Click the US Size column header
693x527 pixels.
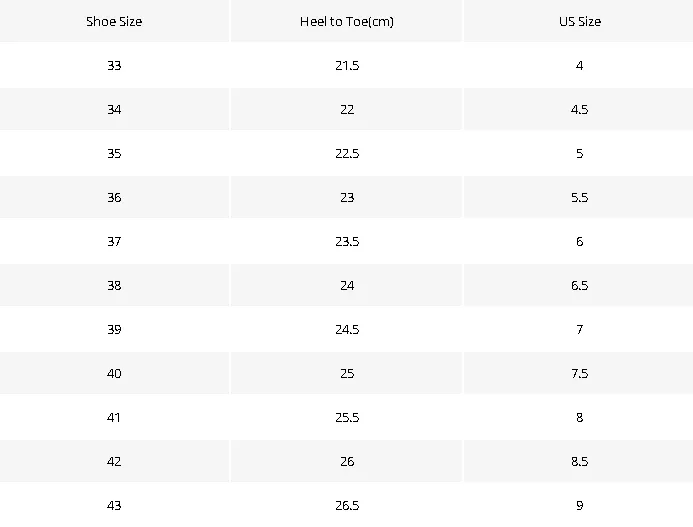coord(580,21)
